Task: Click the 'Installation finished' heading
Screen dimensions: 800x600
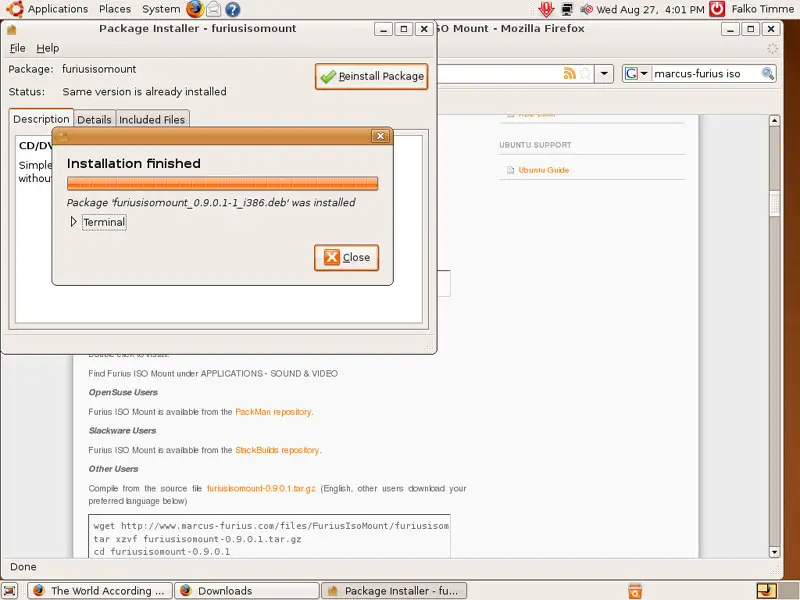Action: pyautogui.click(x=134, y=163)
